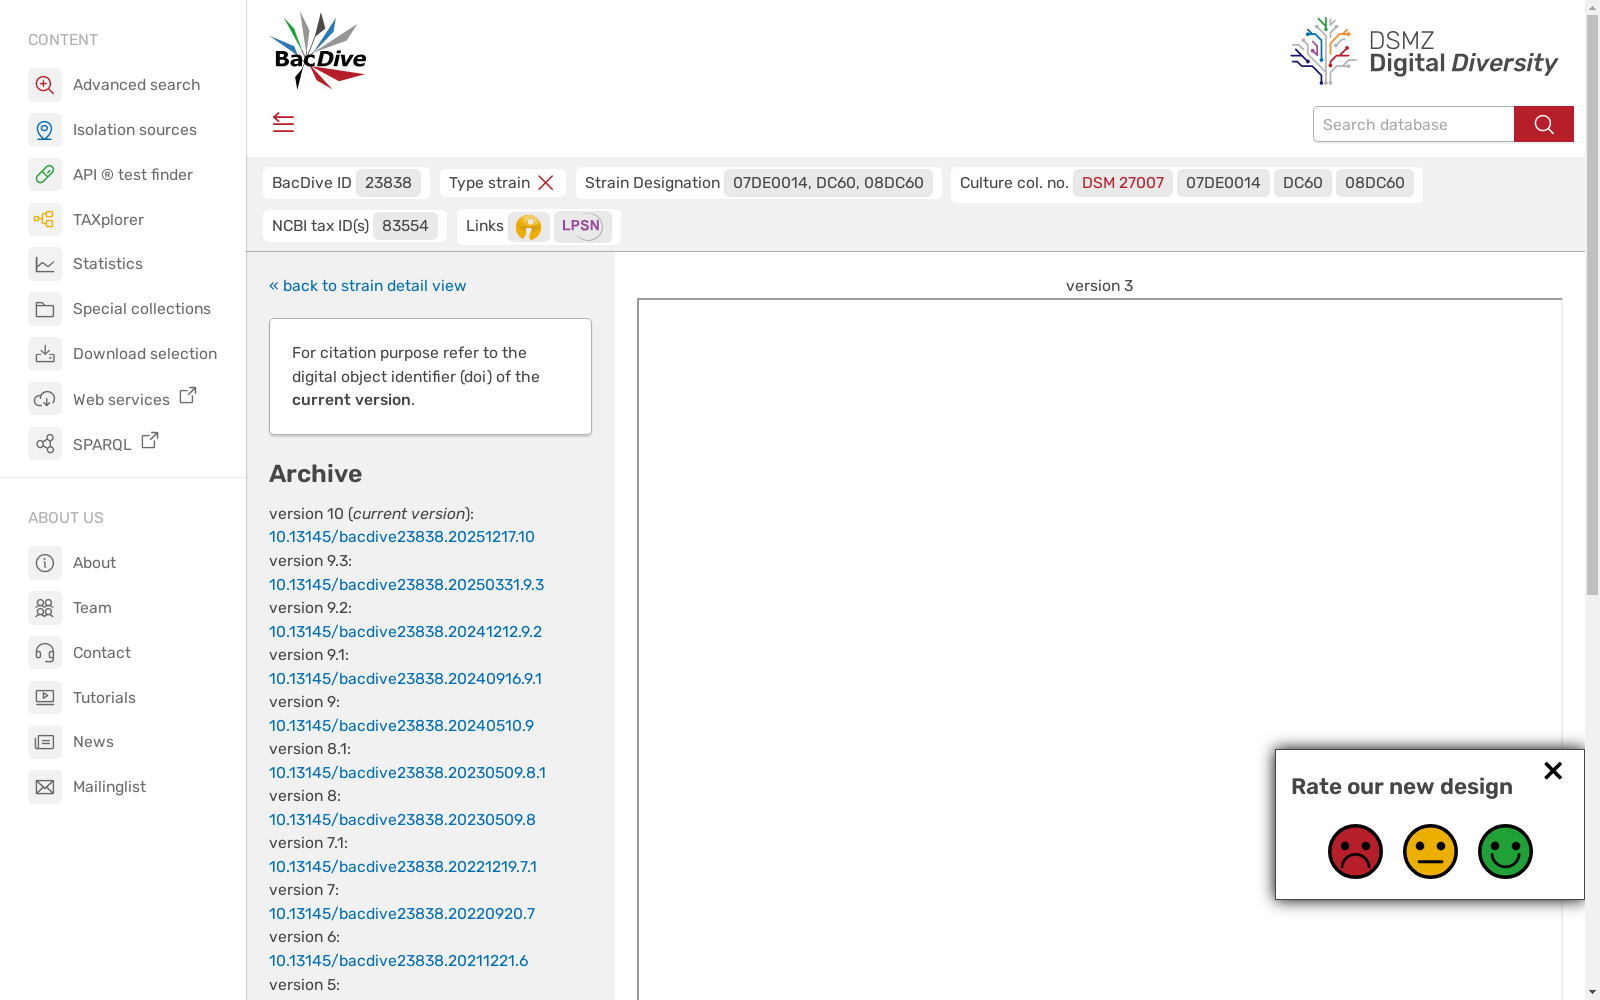
Task: Click the Special collections folder icon
Action: (45, 309)
